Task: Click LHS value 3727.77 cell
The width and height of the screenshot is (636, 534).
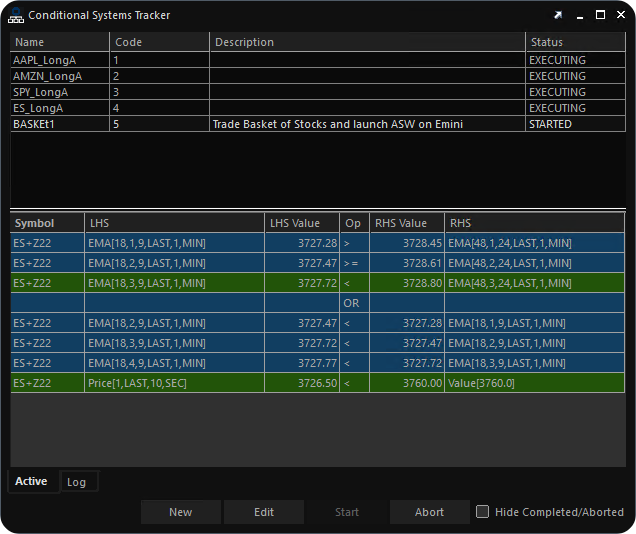Action: [302, 363]
